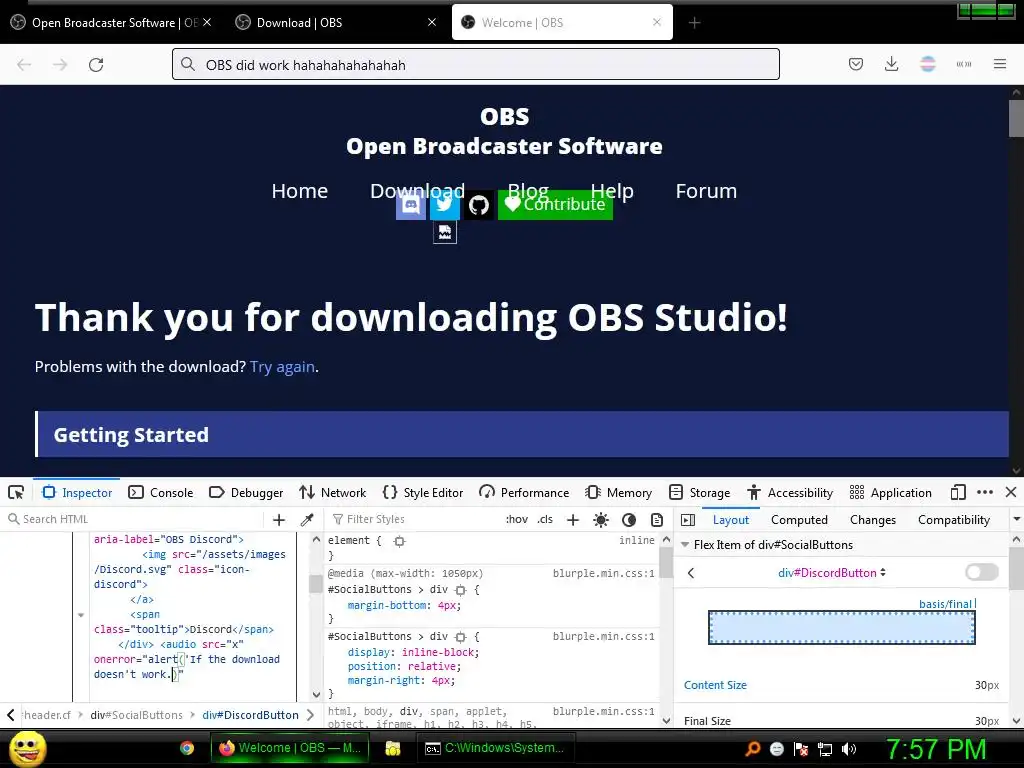Screen dimensions: 1024x768
Task: Open the Memory panel
Action: (x=618, y=492)
